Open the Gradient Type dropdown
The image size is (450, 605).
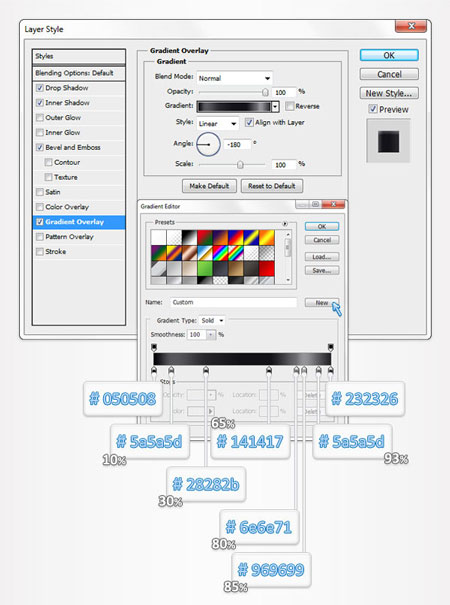click(212, 320)
